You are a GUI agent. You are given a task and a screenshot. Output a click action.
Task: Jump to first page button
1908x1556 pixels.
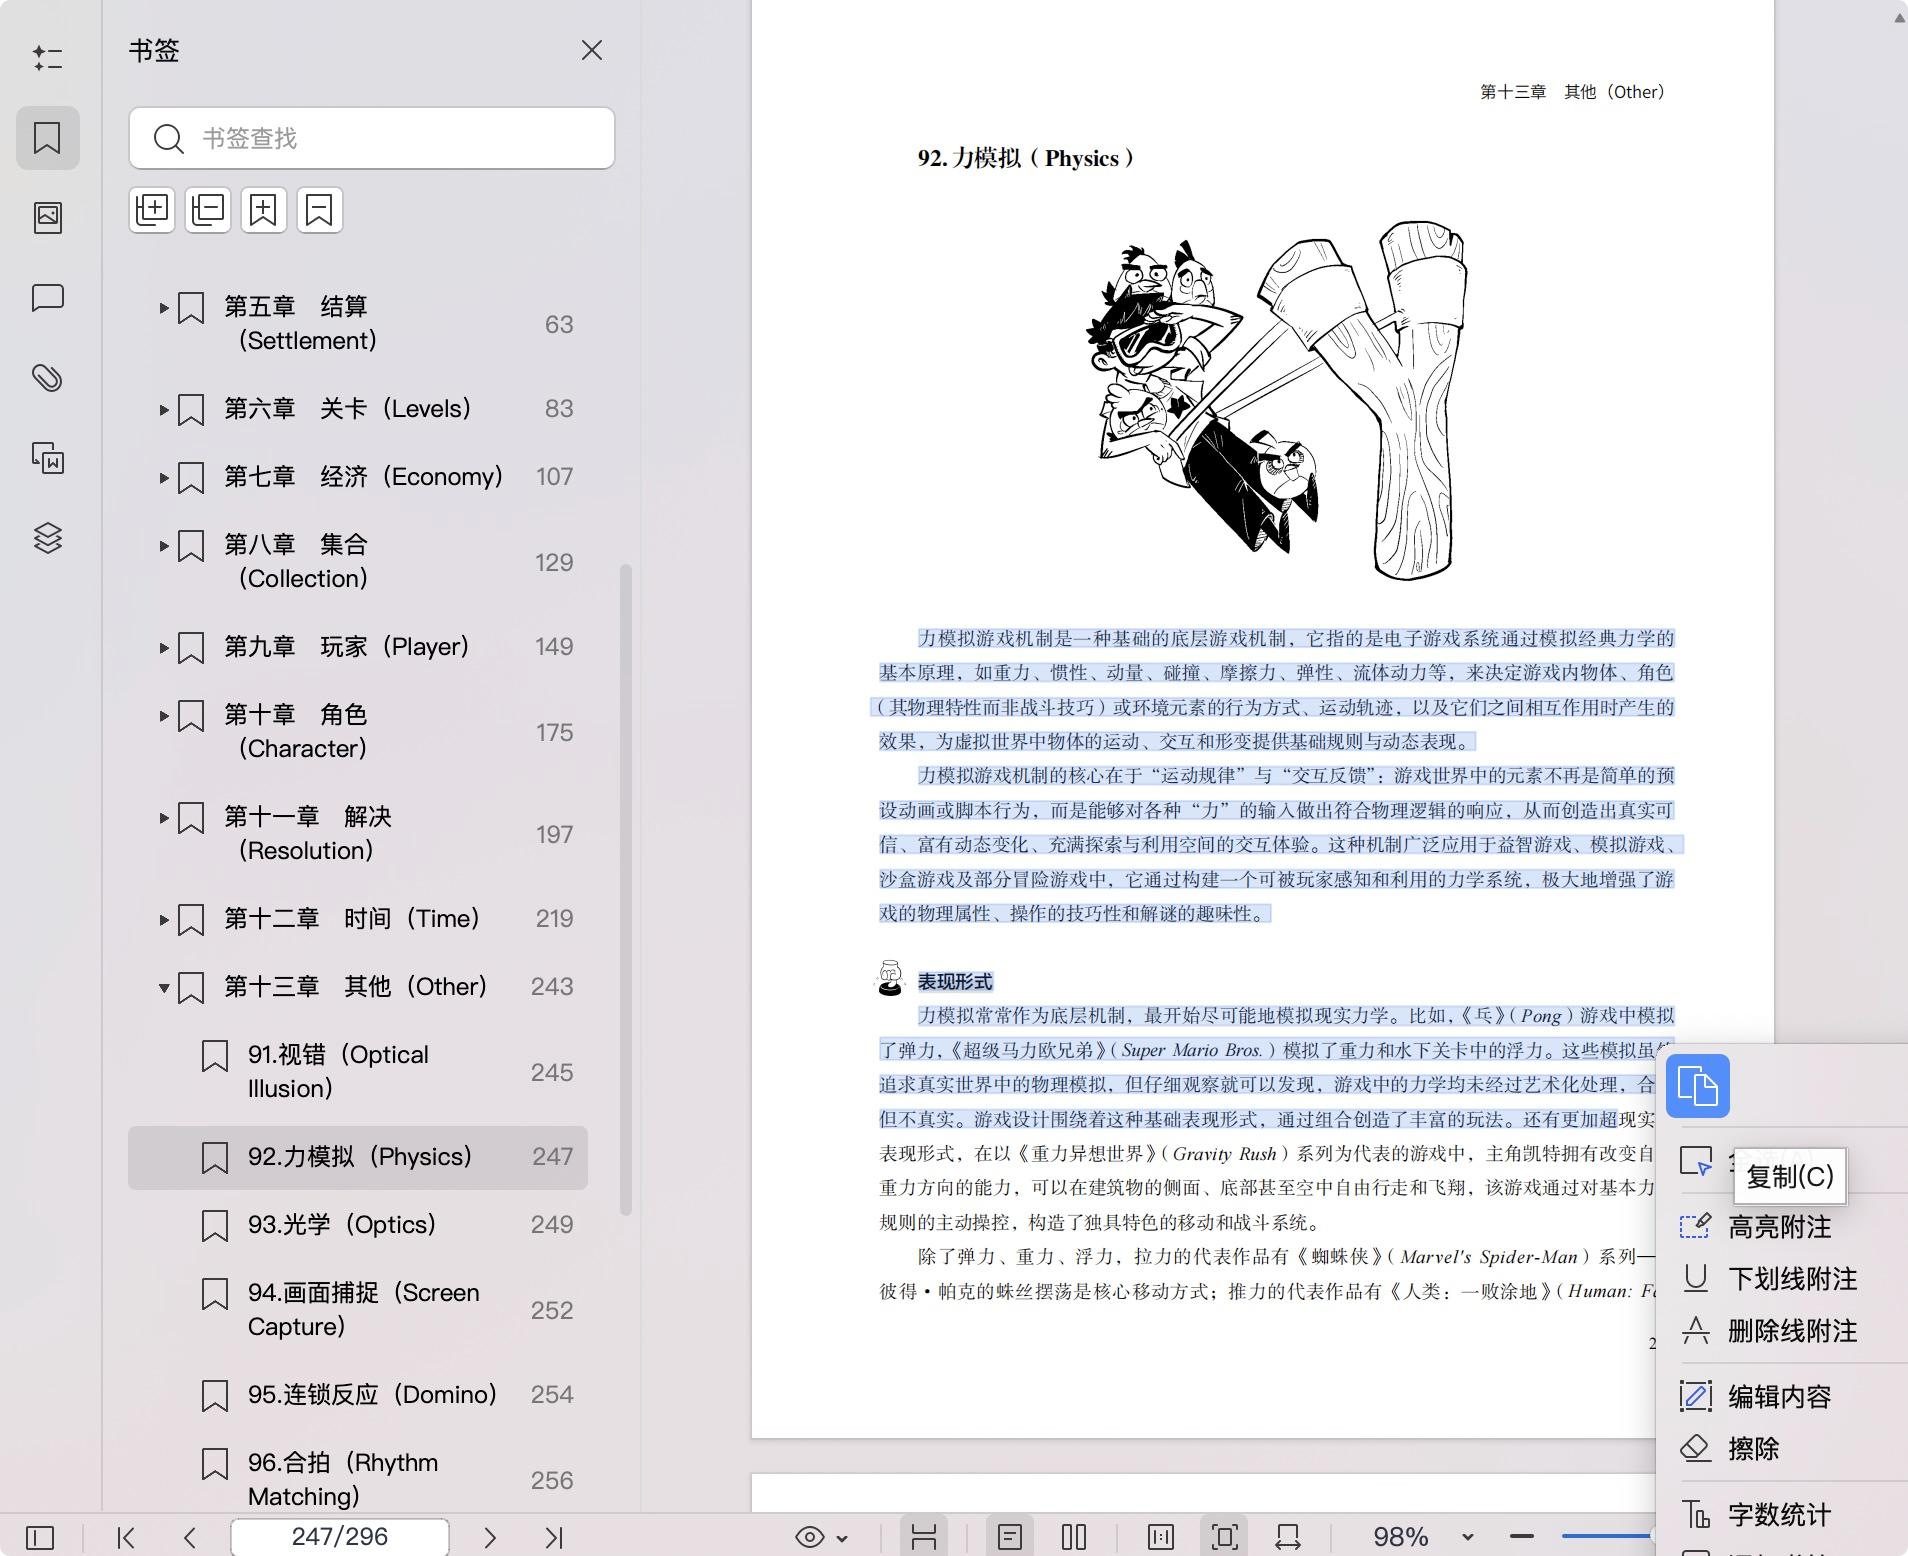[x=126, y=1537]
